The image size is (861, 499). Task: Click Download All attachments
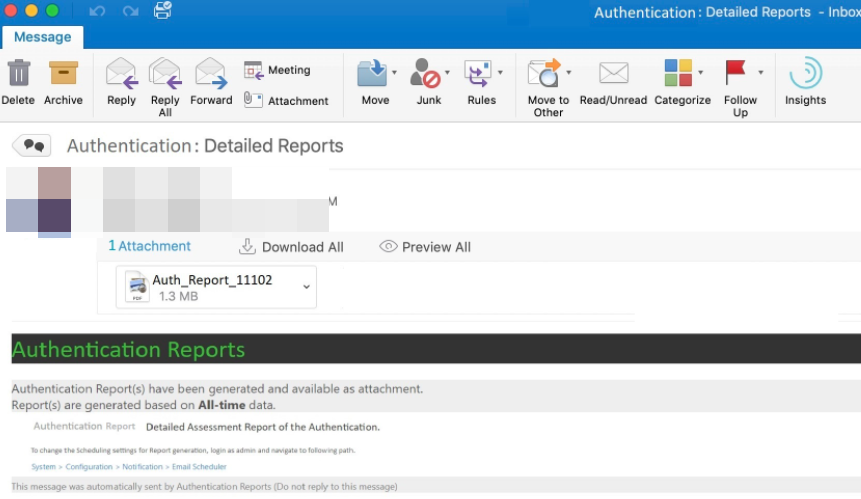point(291,247)
